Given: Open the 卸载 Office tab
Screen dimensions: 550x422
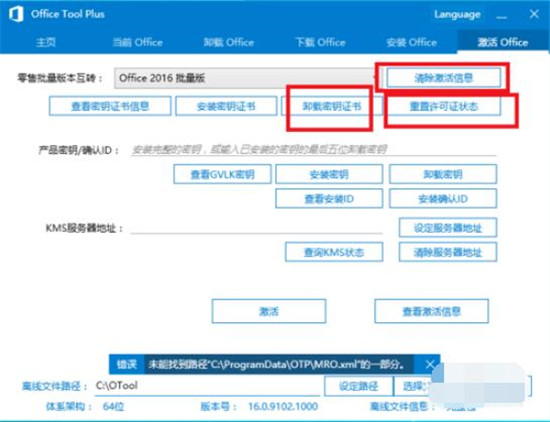Looking at the screenshot, I should click(x=229, y=42).
